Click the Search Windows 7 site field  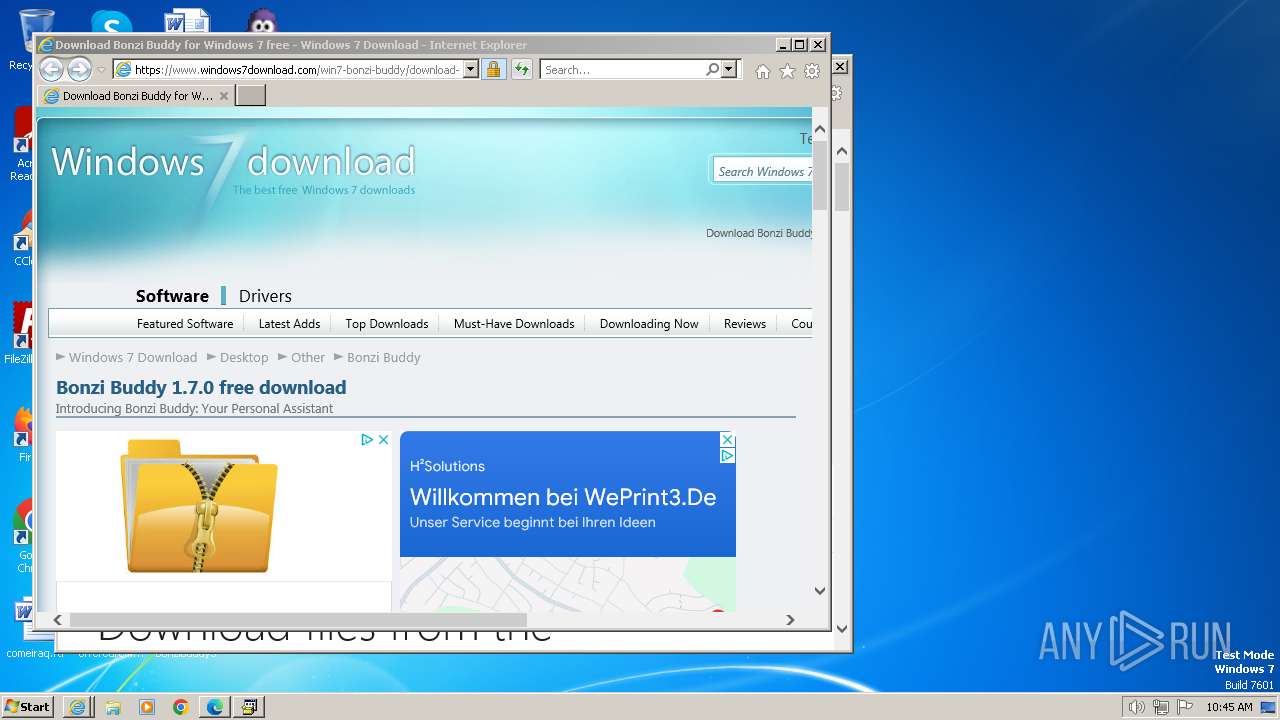tap(763, 171)
